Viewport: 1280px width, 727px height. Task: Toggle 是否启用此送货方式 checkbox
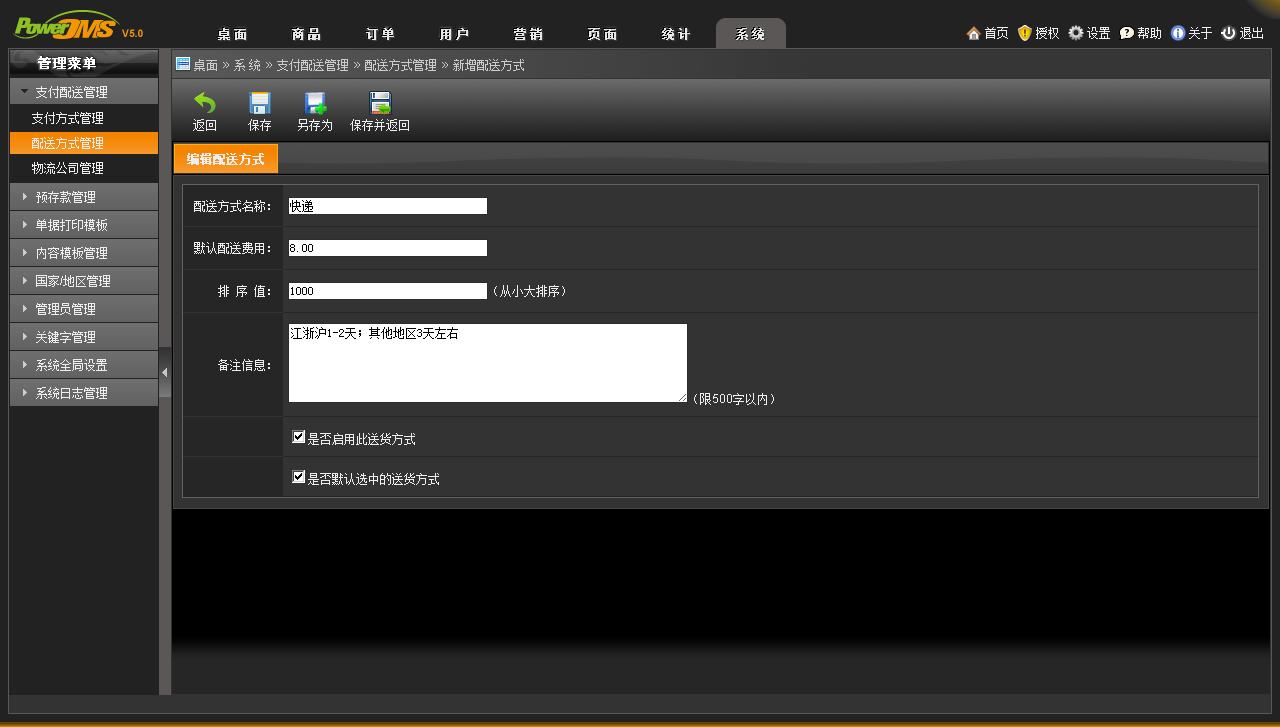[x=298, y=437]
